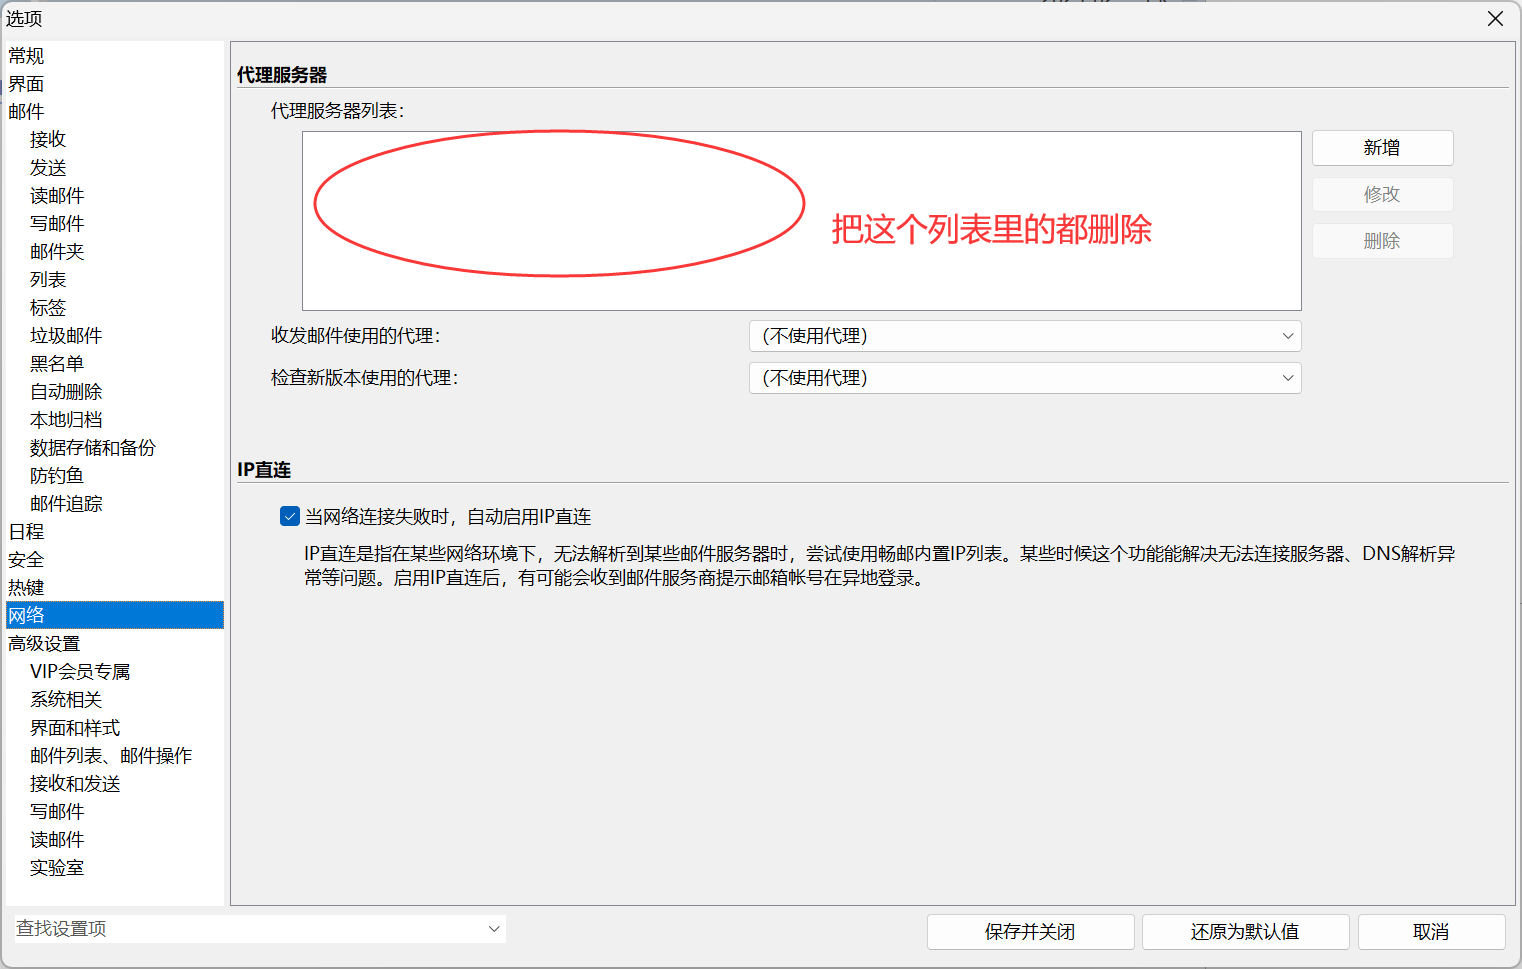This screenshot has height=969, width=1522.
Task: Open the 收发邮件使用的代理 dropdown
Action: click(x=1025, y=336)
